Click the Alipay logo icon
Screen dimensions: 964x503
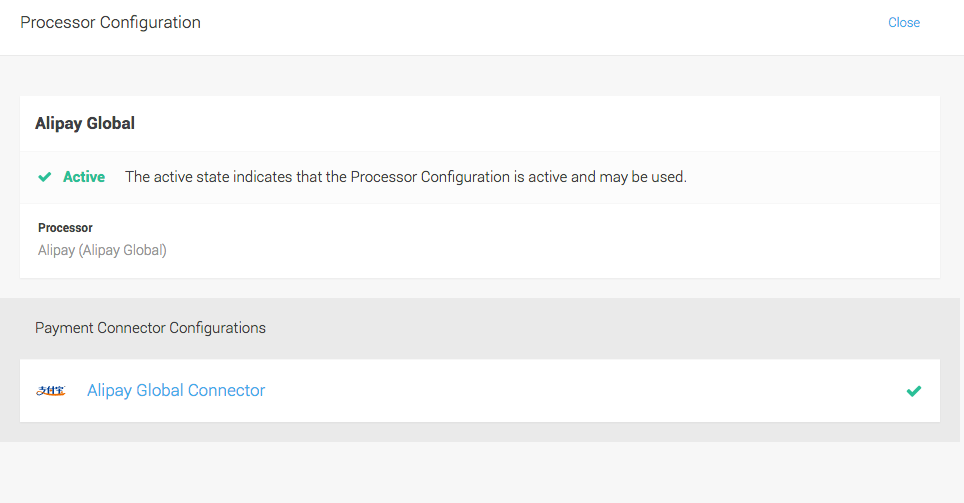(x=51, y=391)
